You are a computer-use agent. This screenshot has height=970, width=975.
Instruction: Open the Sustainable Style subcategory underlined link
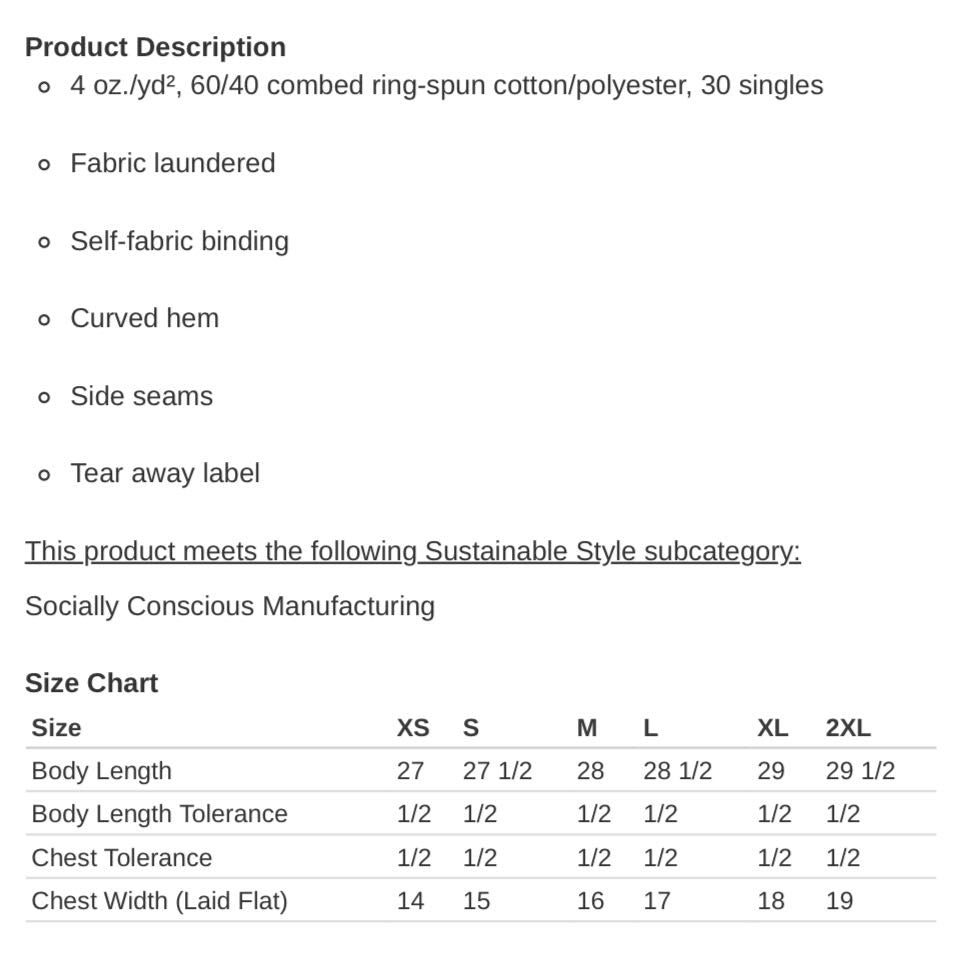click(x=412, y=551)
